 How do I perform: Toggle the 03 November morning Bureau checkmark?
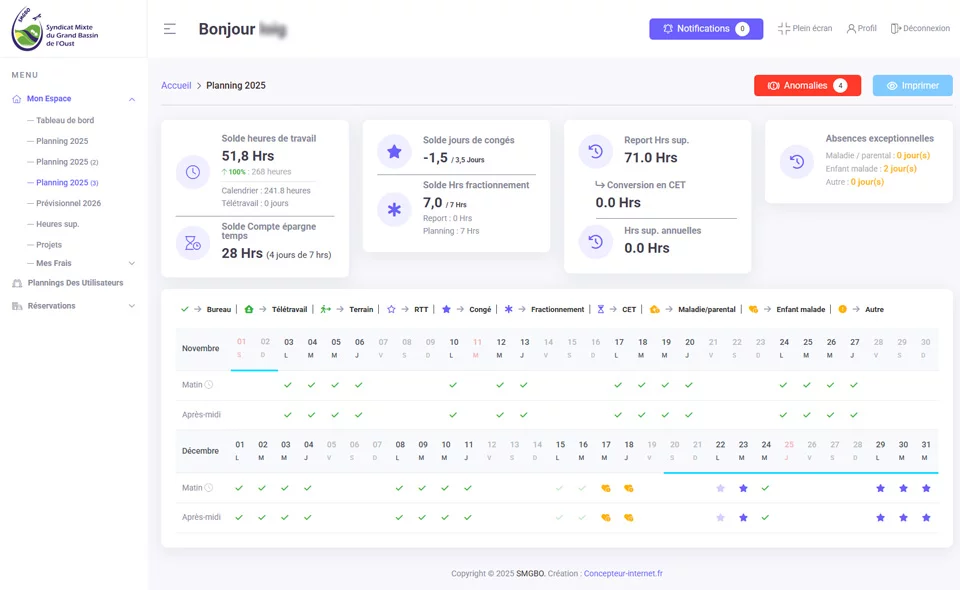tap(288, 385)
